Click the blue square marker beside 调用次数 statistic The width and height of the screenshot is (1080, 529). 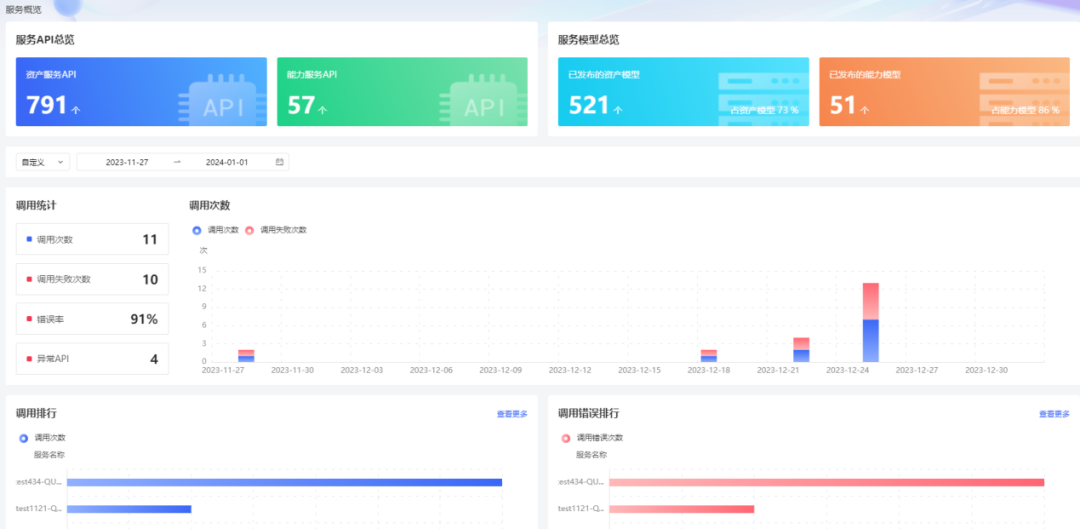(x=29, y=239)
